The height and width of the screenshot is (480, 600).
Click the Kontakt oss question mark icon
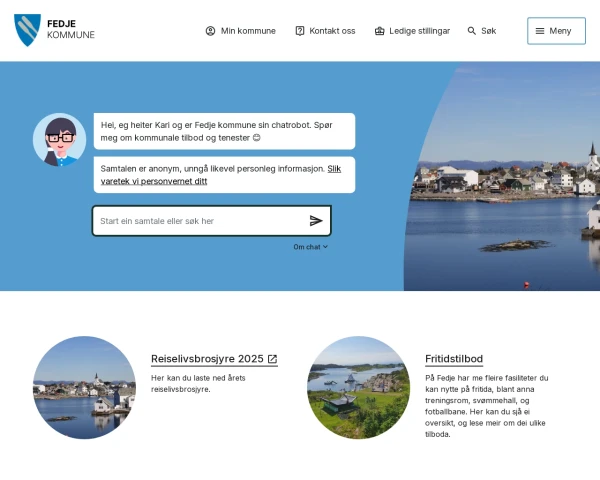point(300,31)
